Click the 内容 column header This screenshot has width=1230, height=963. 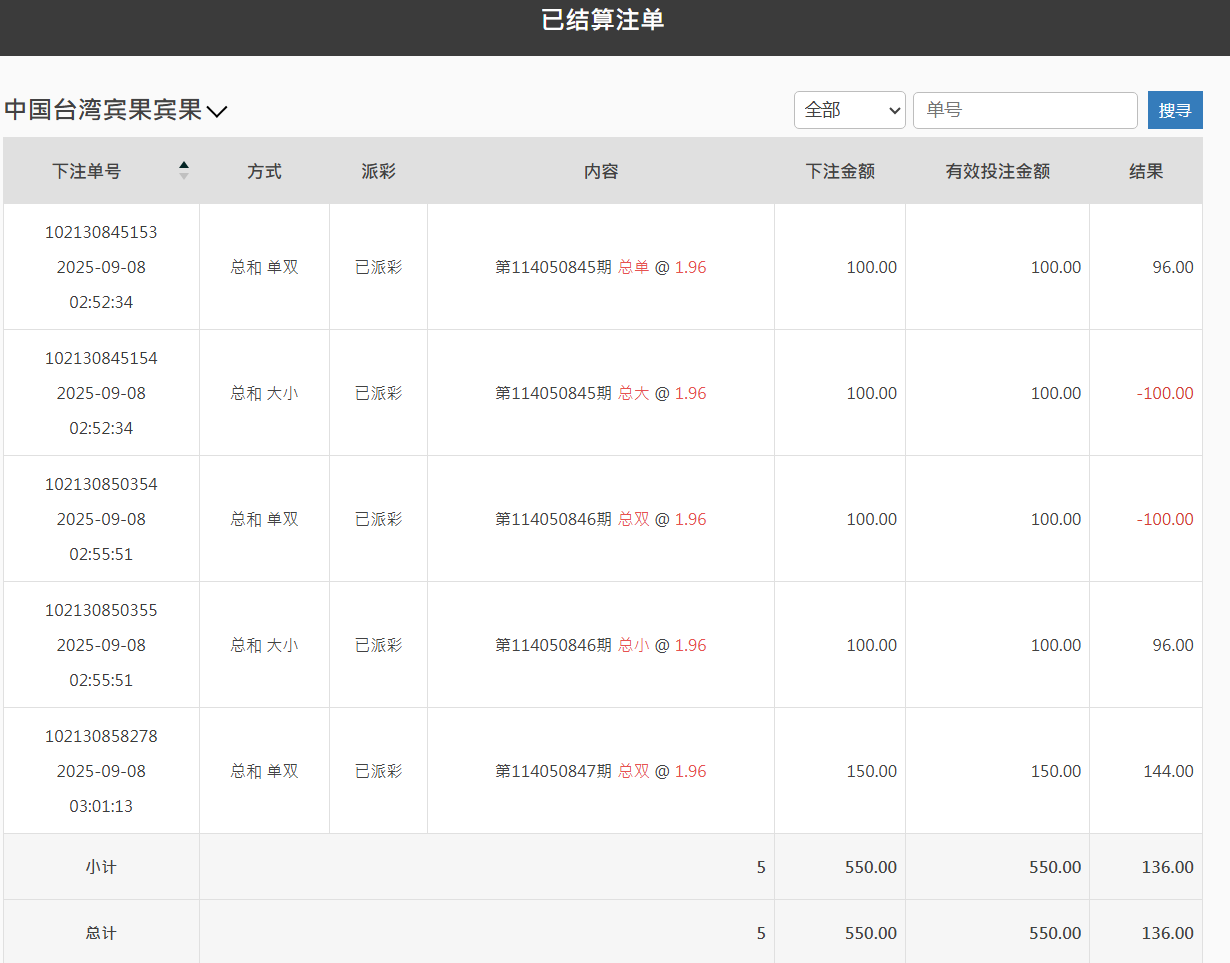(600, 171)
